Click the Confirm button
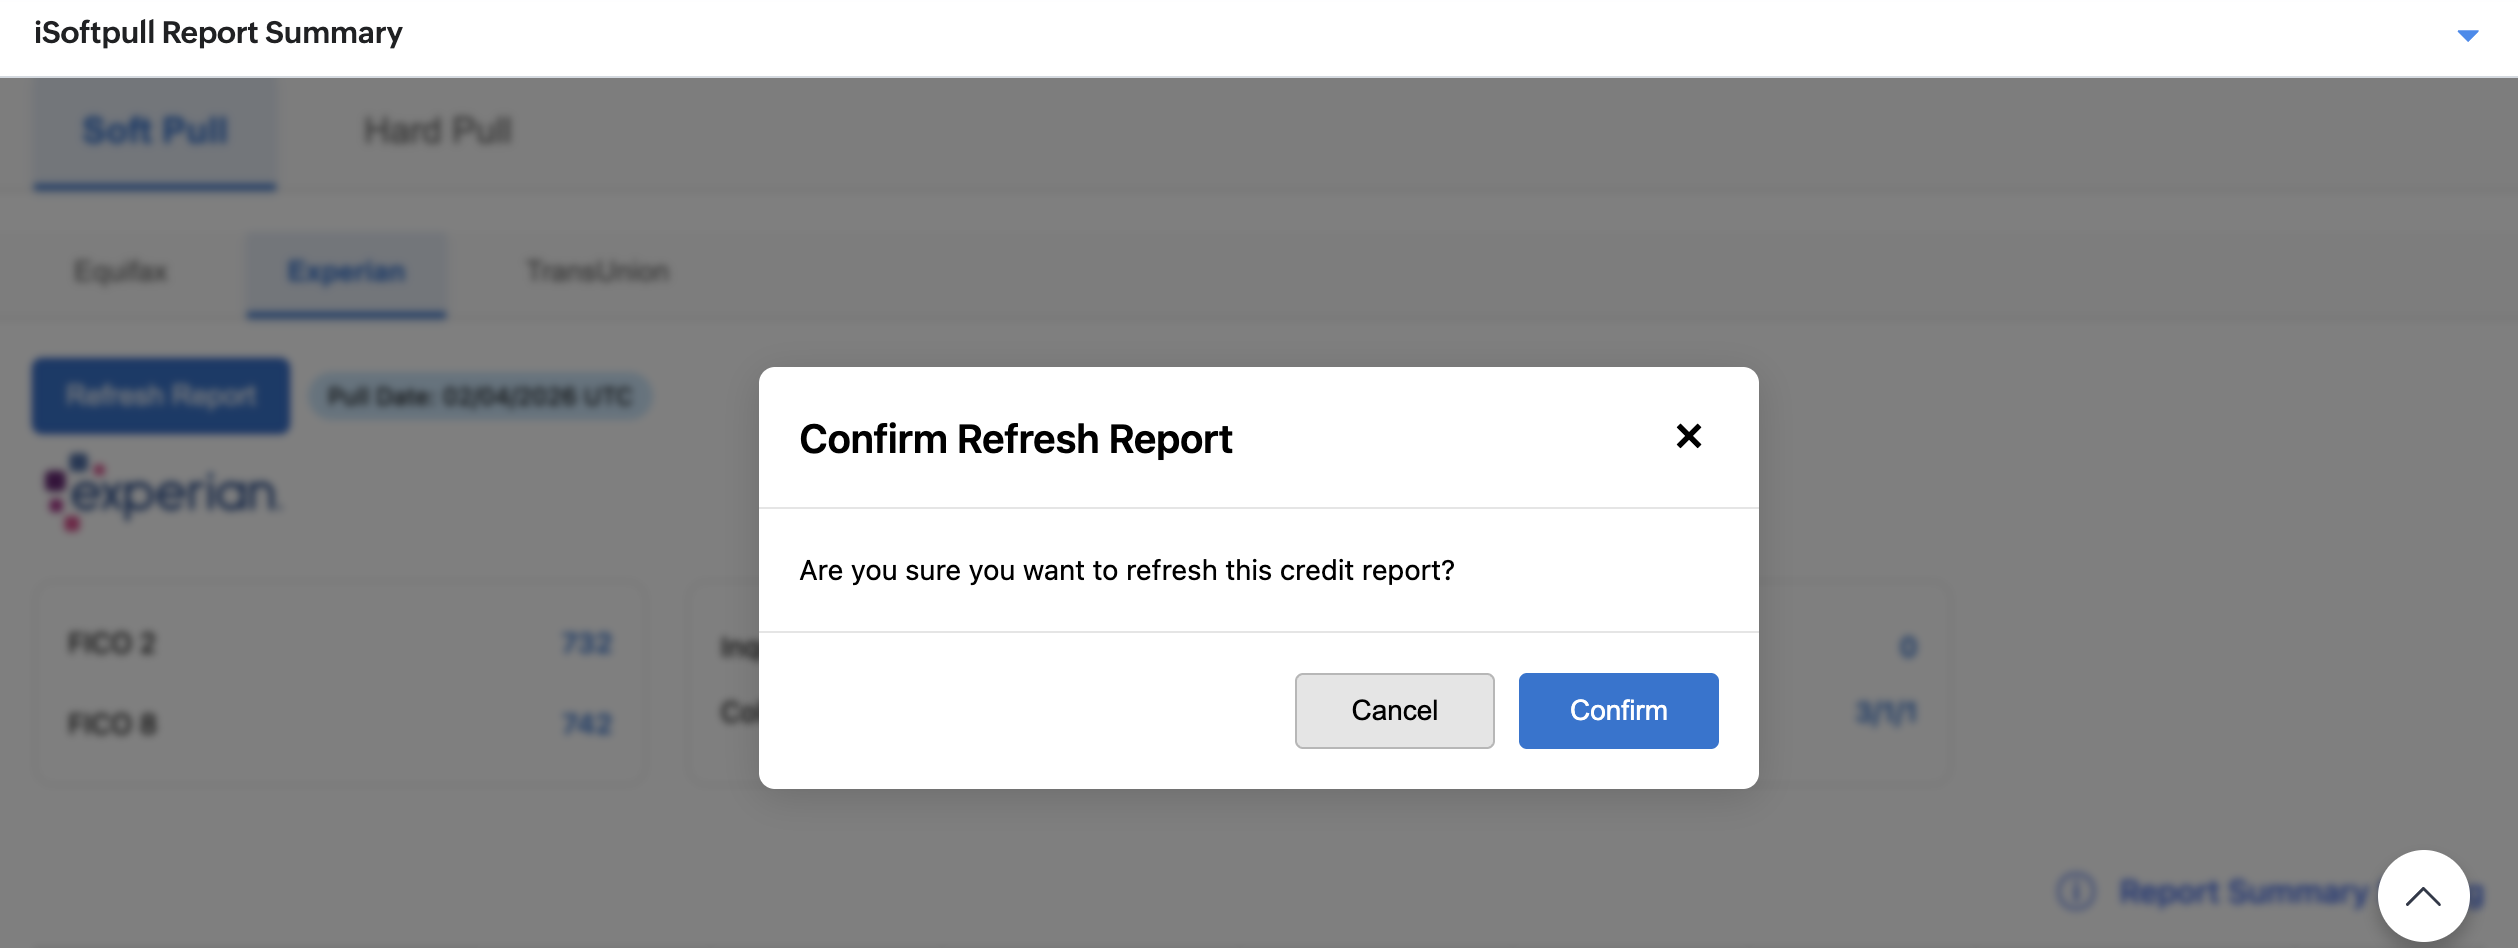This screenshot has height=948, width=2518. point(1618,710)
